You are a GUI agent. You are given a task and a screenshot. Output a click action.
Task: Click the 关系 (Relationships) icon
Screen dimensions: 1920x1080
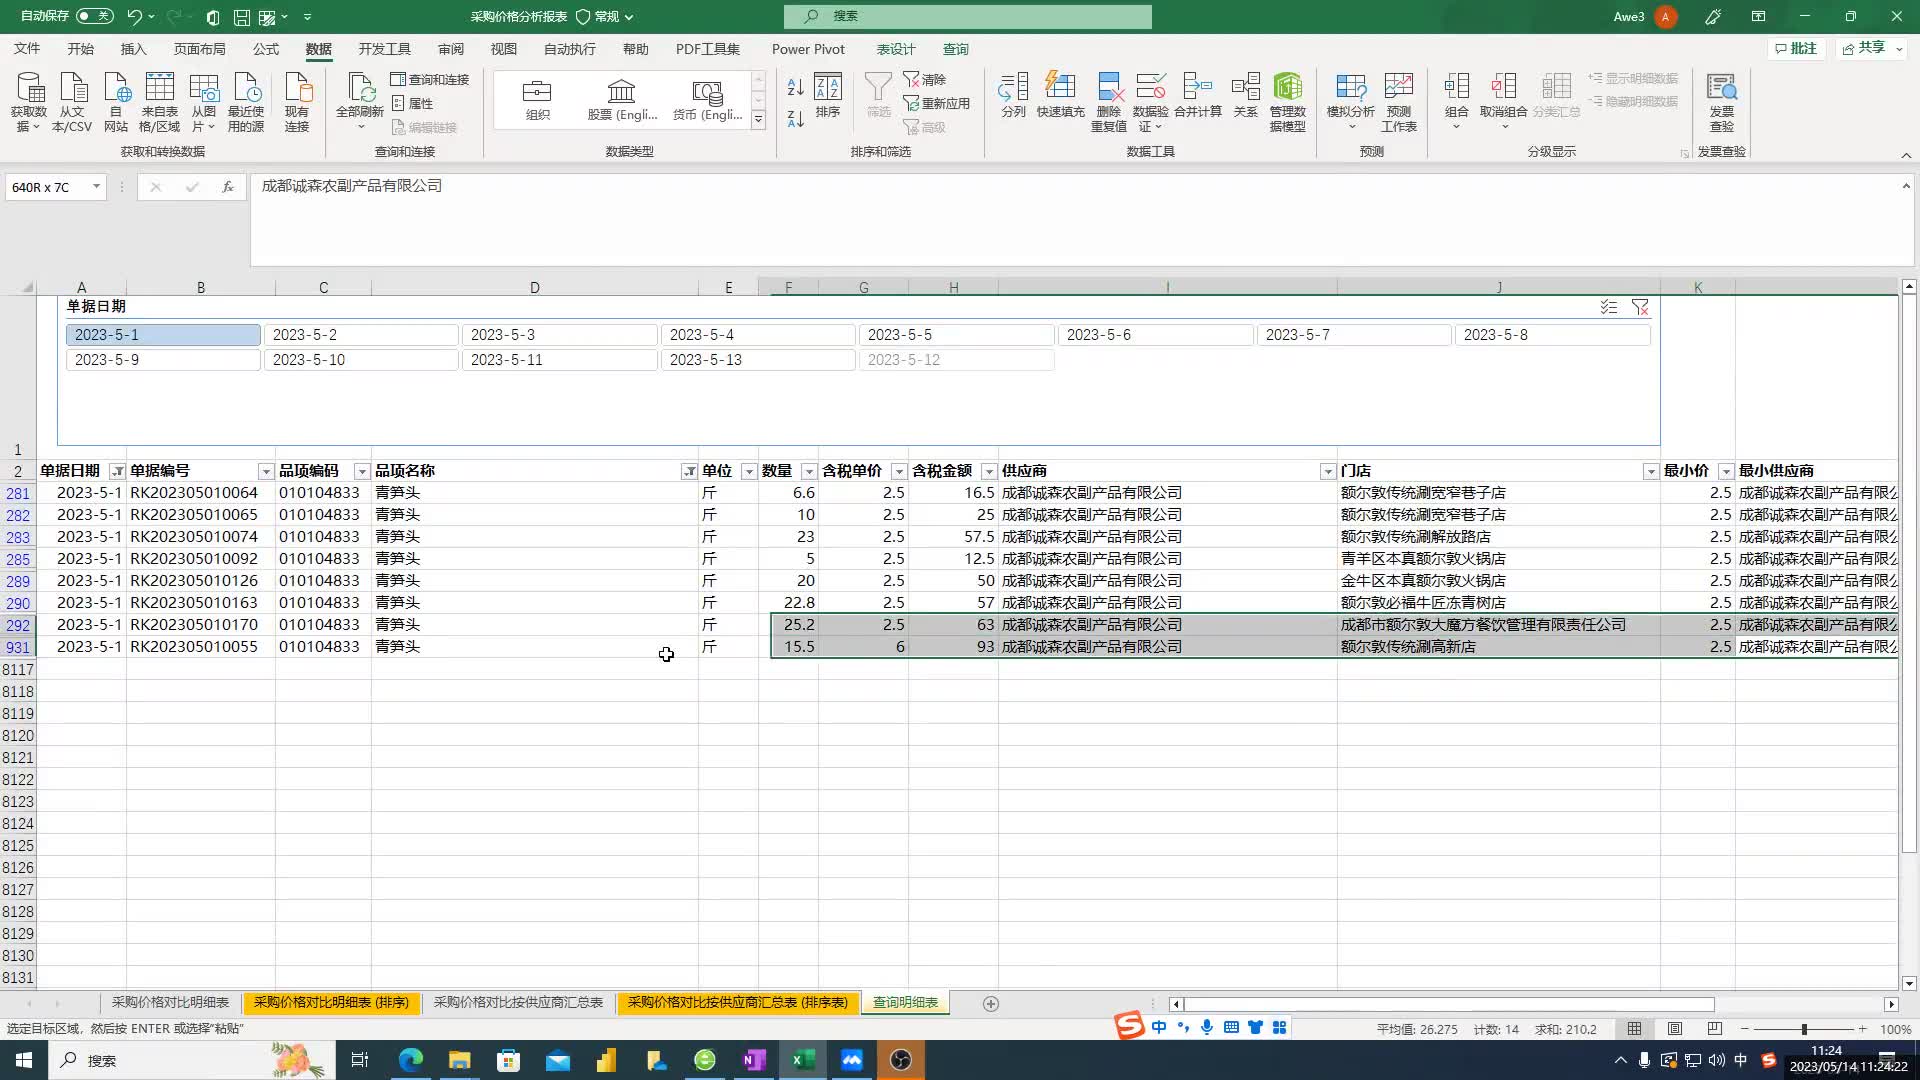[1246, 96]
